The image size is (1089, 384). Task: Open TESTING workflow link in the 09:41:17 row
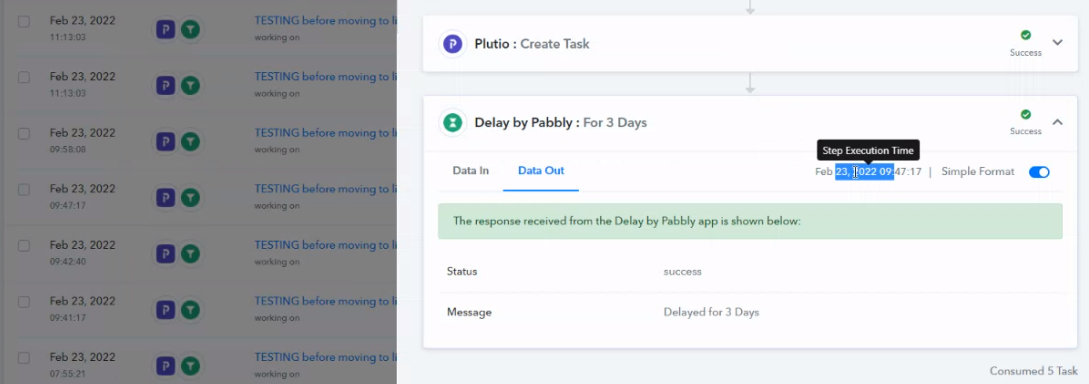click(325, 301)
